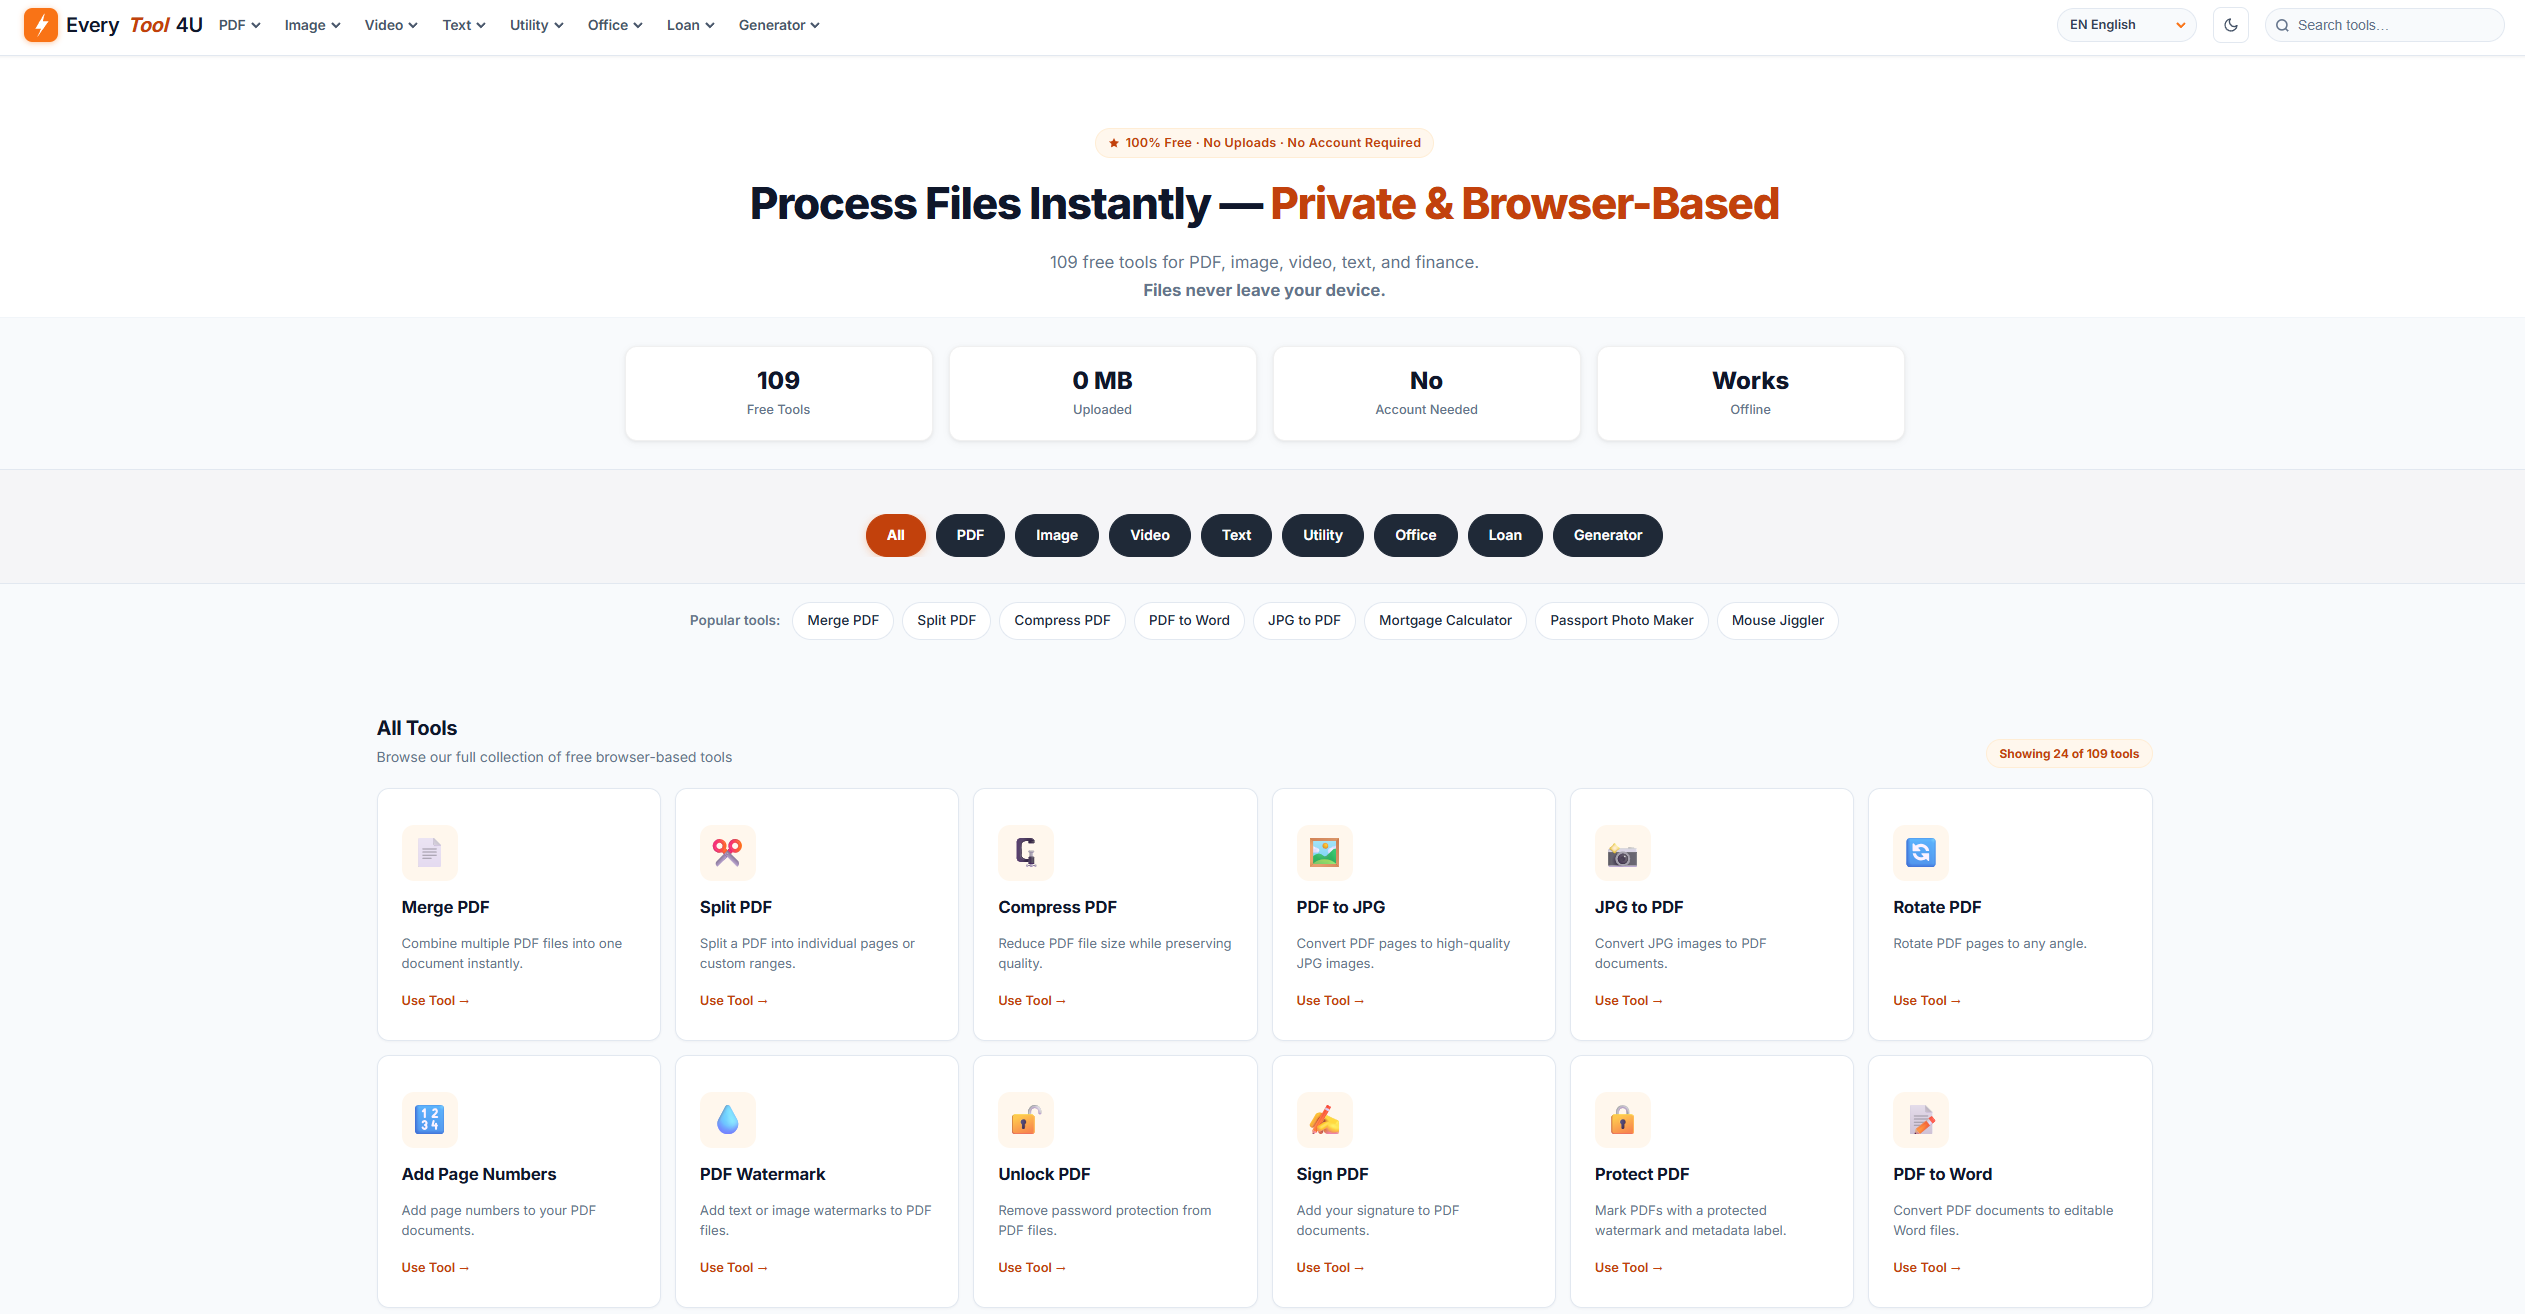Click the JPG to PDF camera icon
2525x1314 pixels.
1623,853
